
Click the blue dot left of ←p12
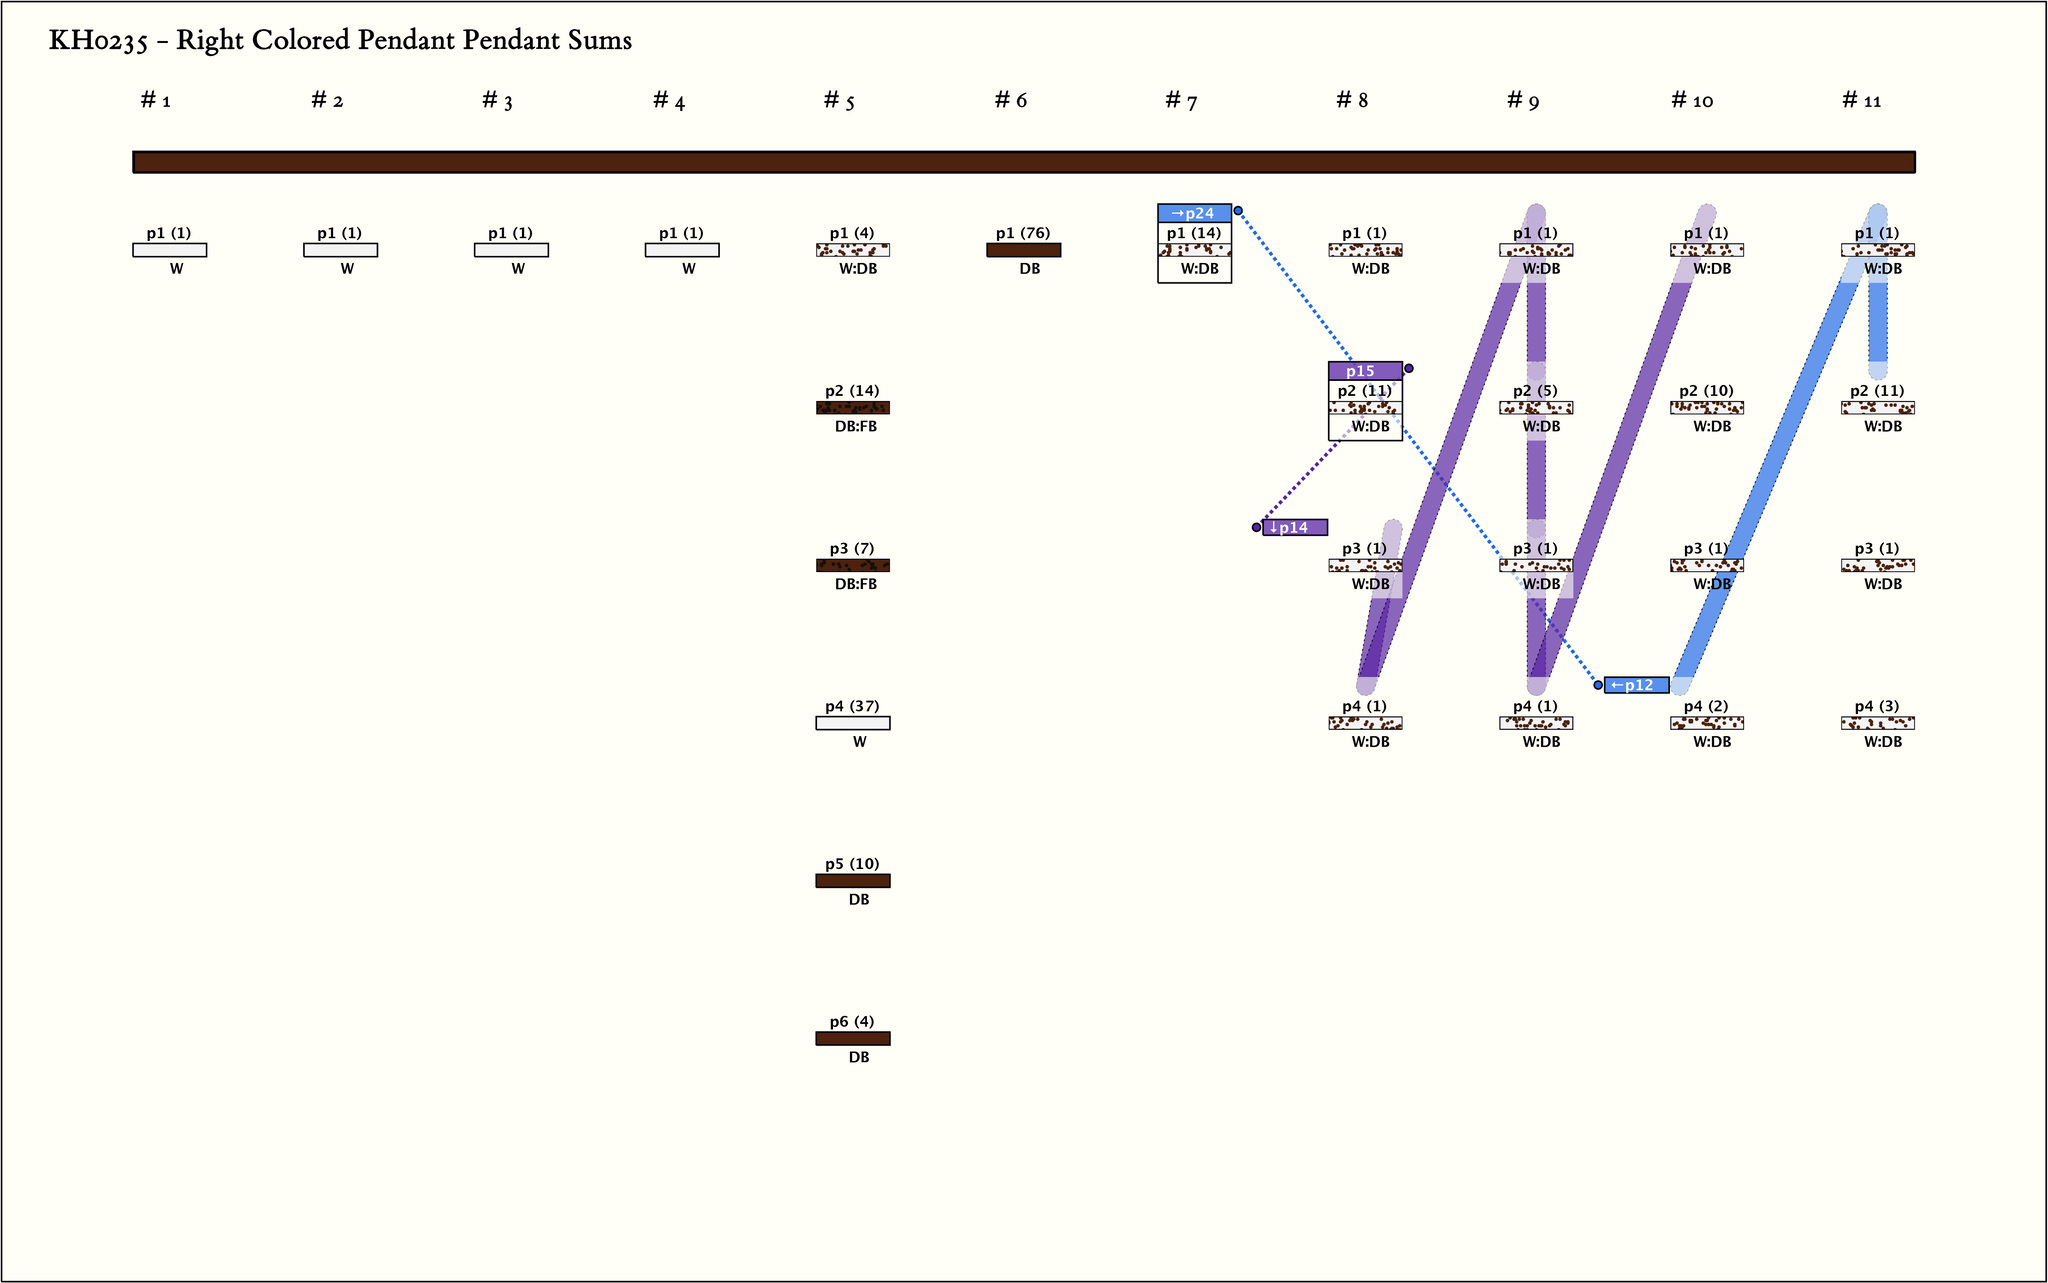click(x=1598, y=685)
